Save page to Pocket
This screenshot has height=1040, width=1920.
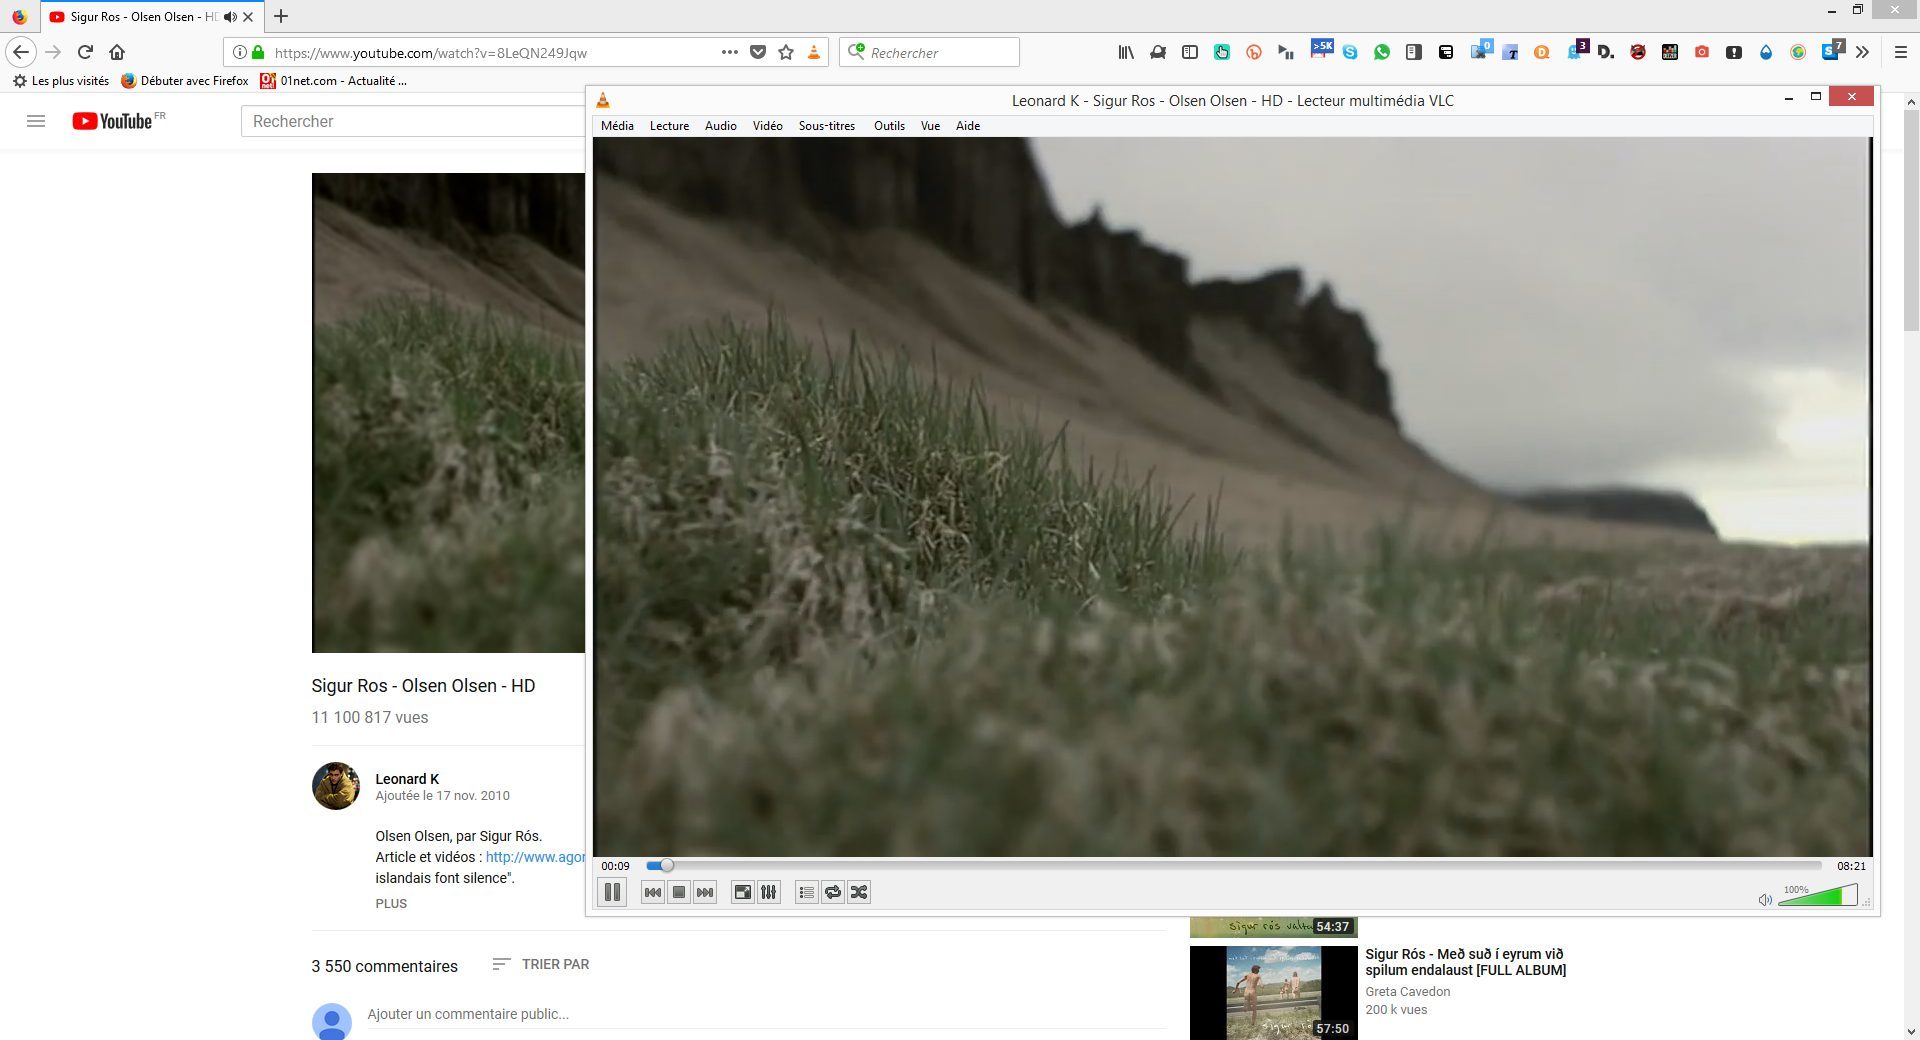coord(758,52)
